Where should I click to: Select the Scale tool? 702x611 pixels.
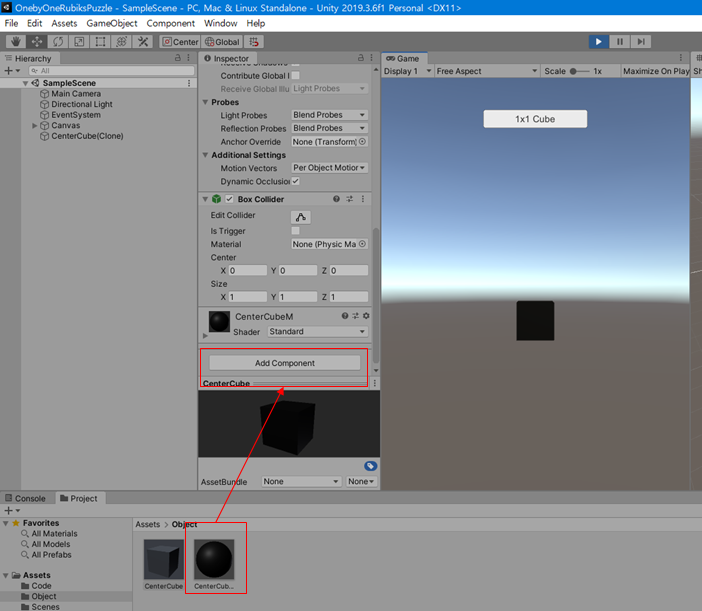tap(79, 42)
